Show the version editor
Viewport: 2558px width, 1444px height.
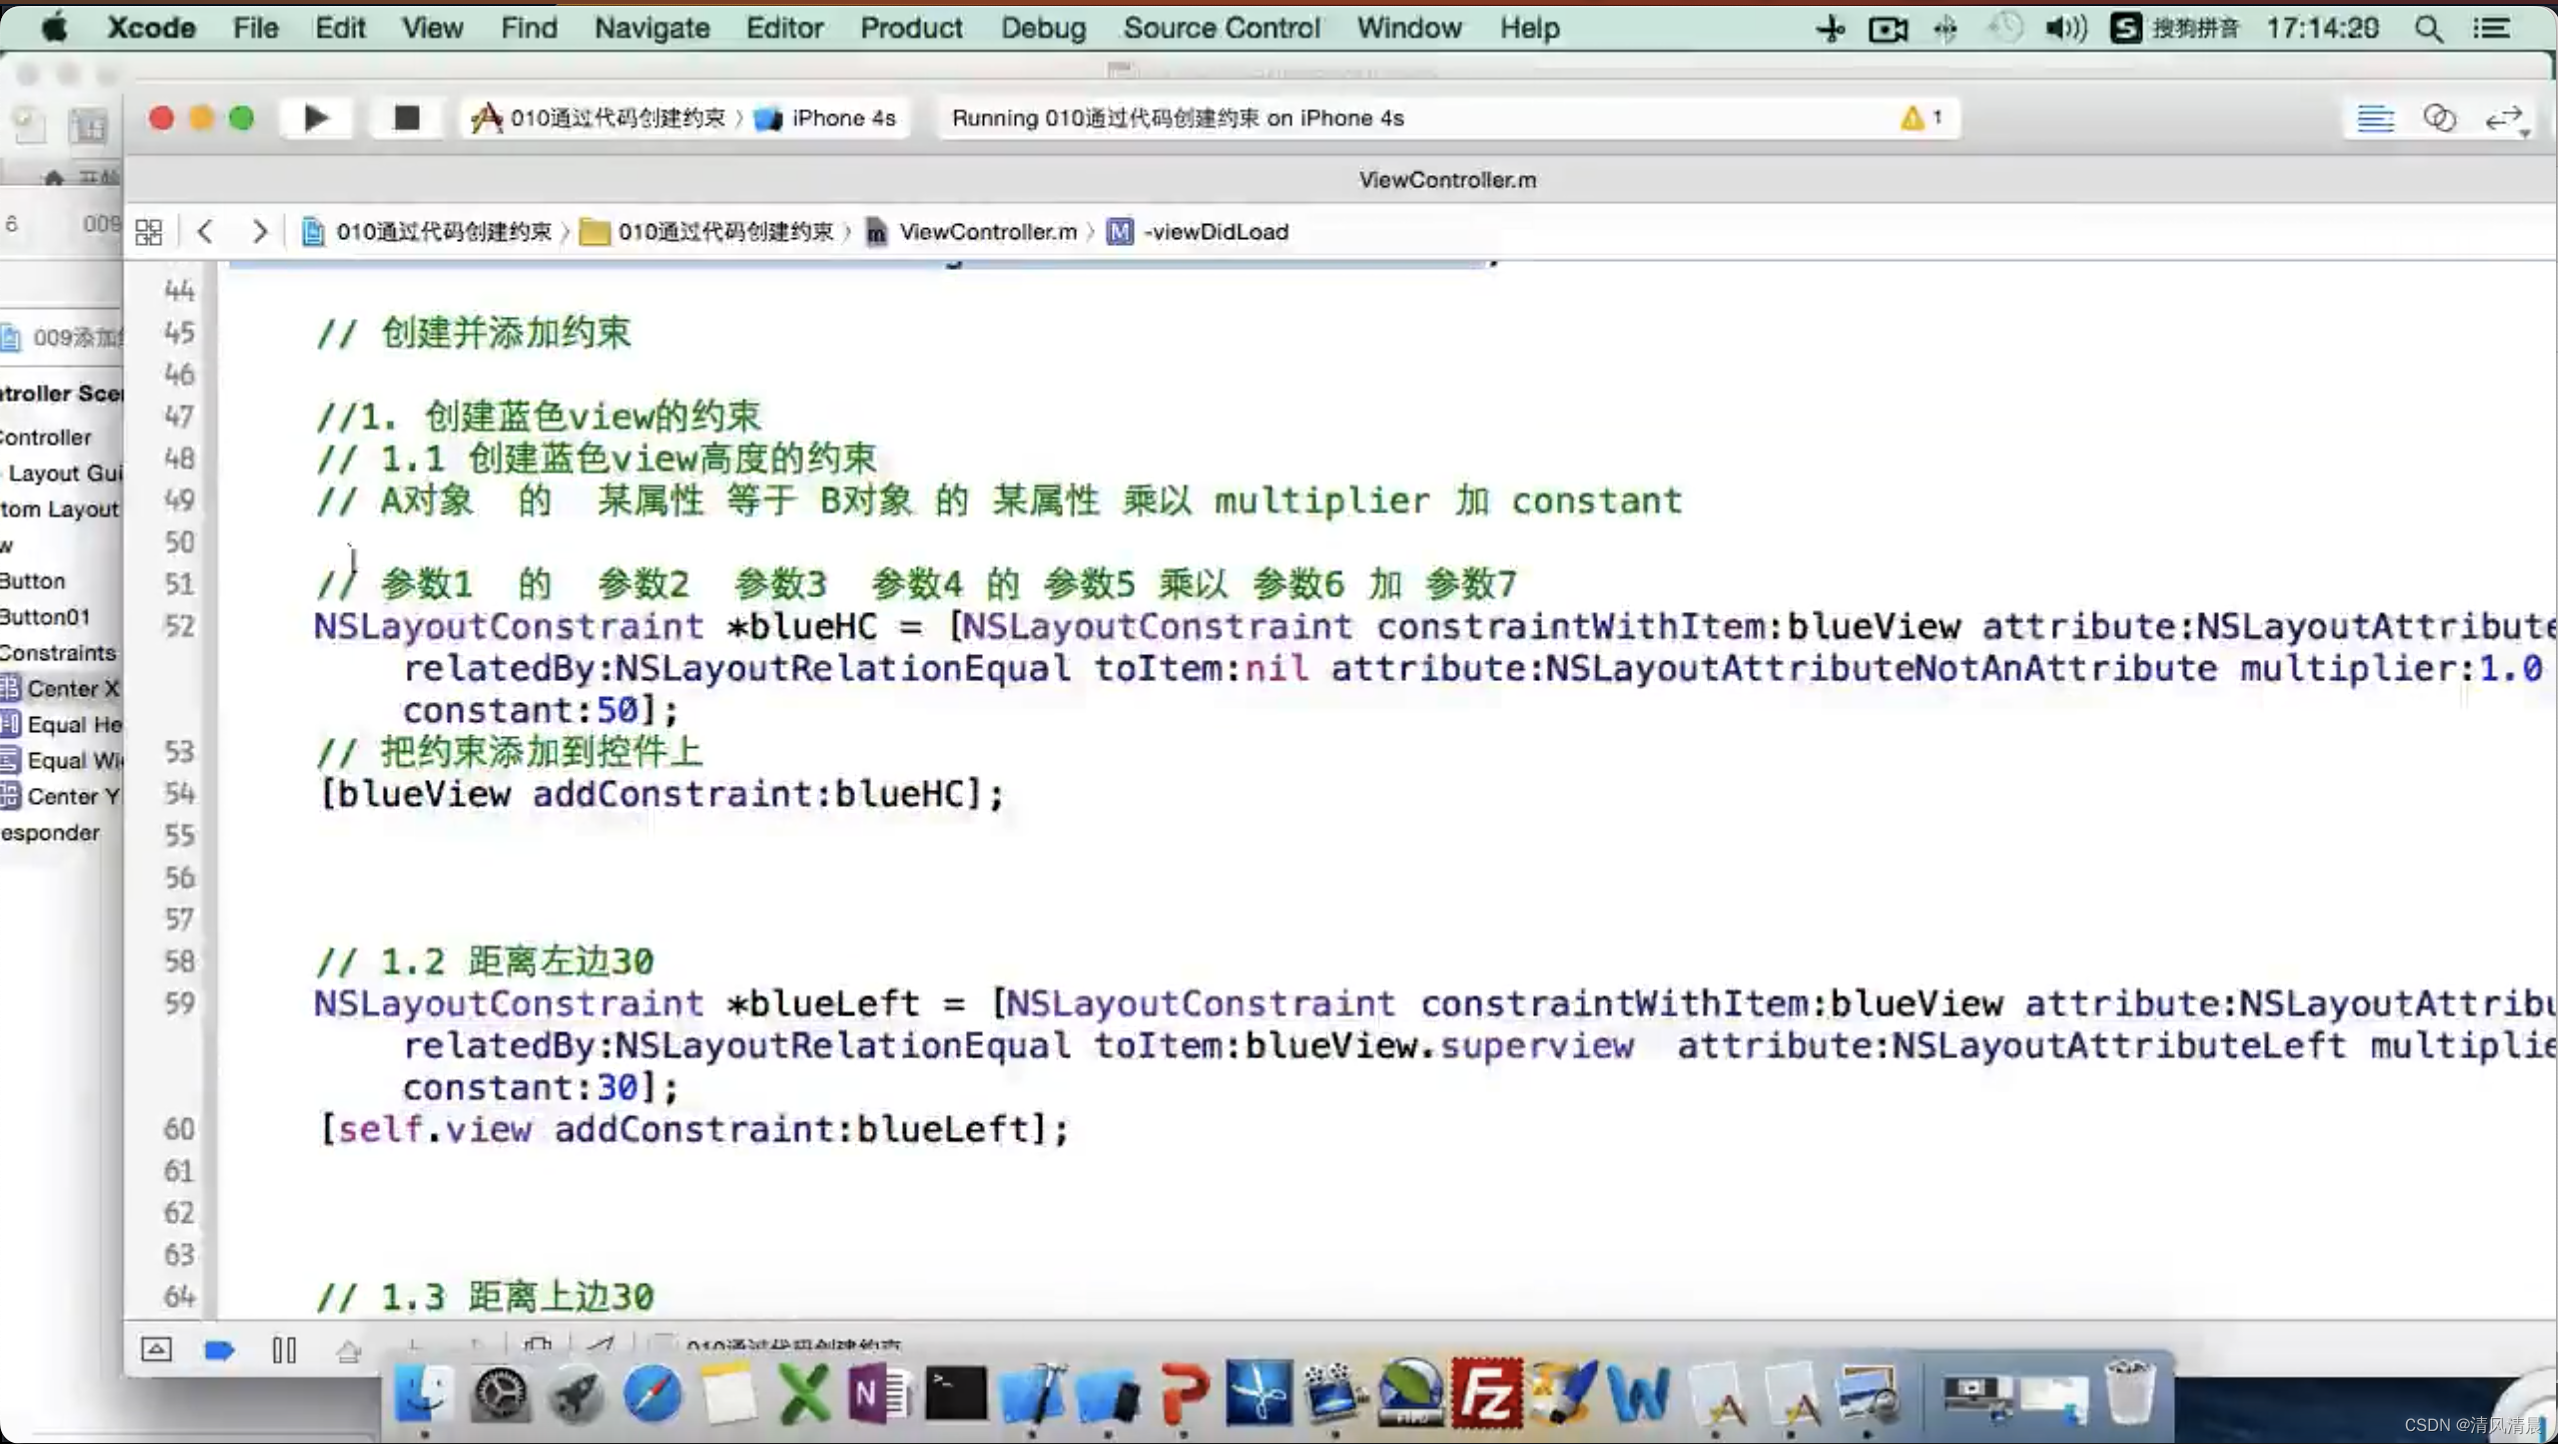click(2503, 118)
